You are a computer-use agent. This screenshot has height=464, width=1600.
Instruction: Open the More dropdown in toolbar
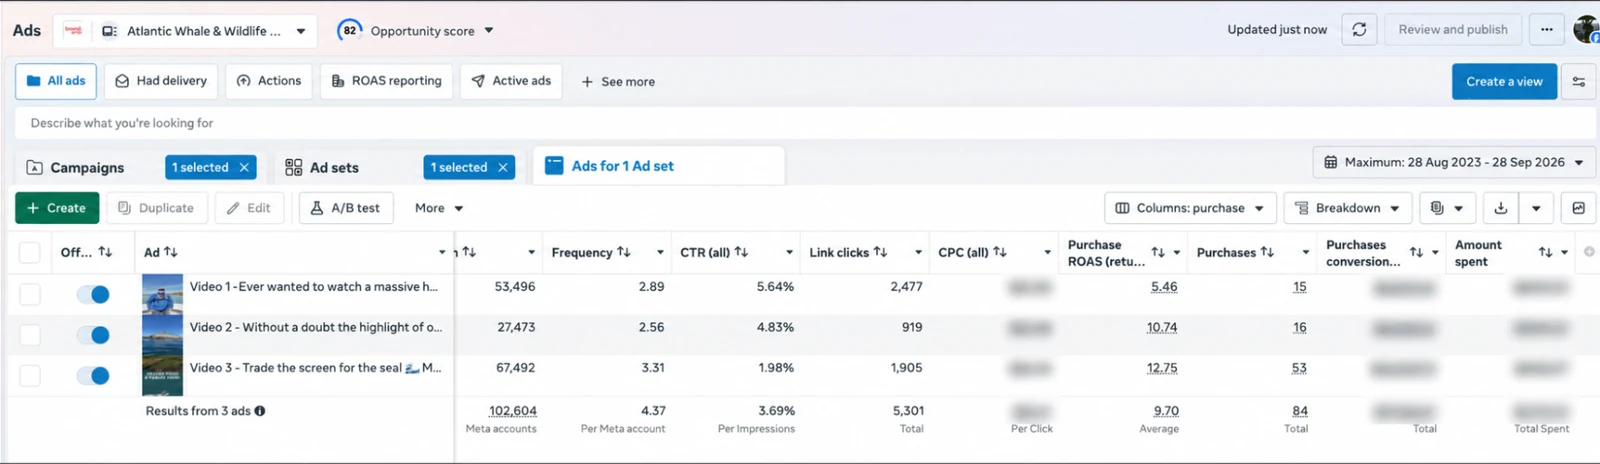pos(439,208)
